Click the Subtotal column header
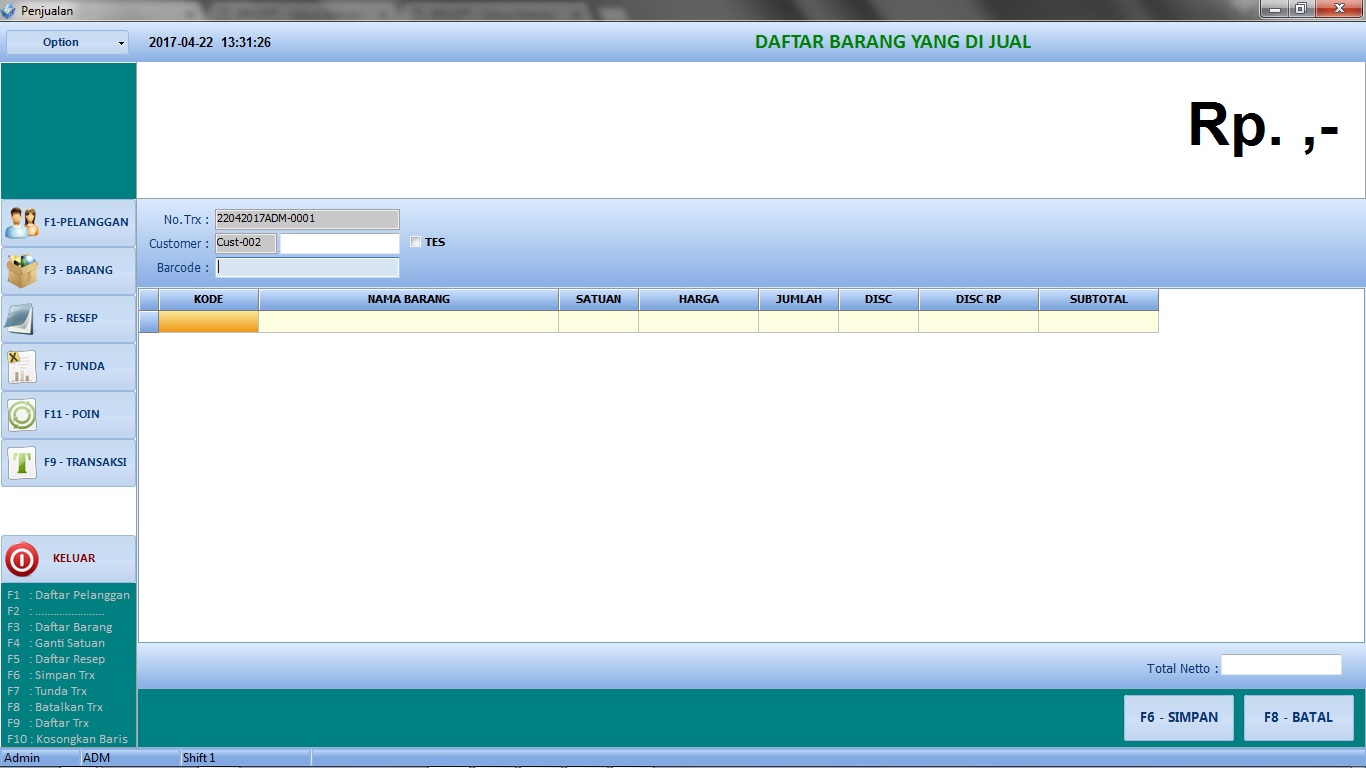 pos(1098,299)
